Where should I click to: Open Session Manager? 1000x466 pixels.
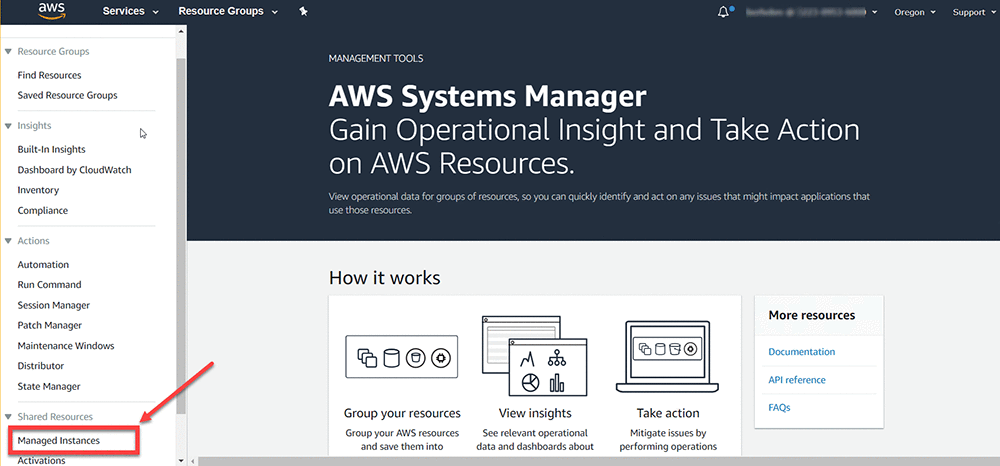point(54,305)
